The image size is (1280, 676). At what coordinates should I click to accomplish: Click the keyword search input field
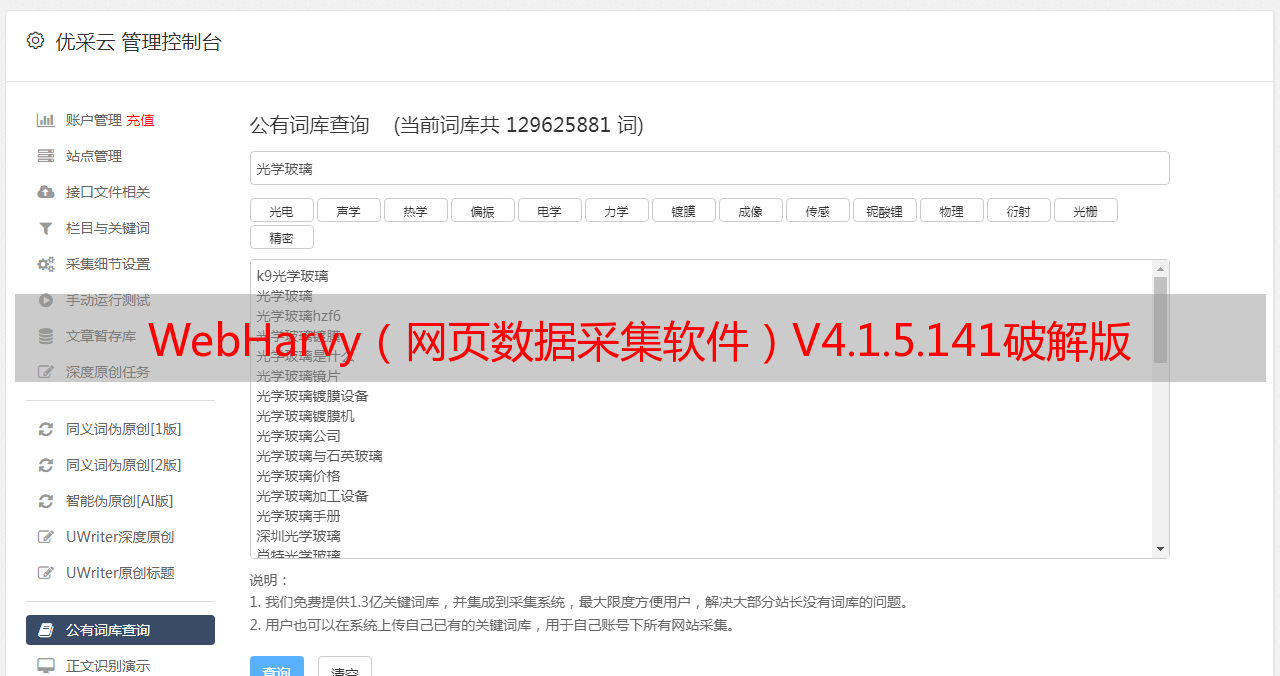pyautogui.click(x=709, y=168)
